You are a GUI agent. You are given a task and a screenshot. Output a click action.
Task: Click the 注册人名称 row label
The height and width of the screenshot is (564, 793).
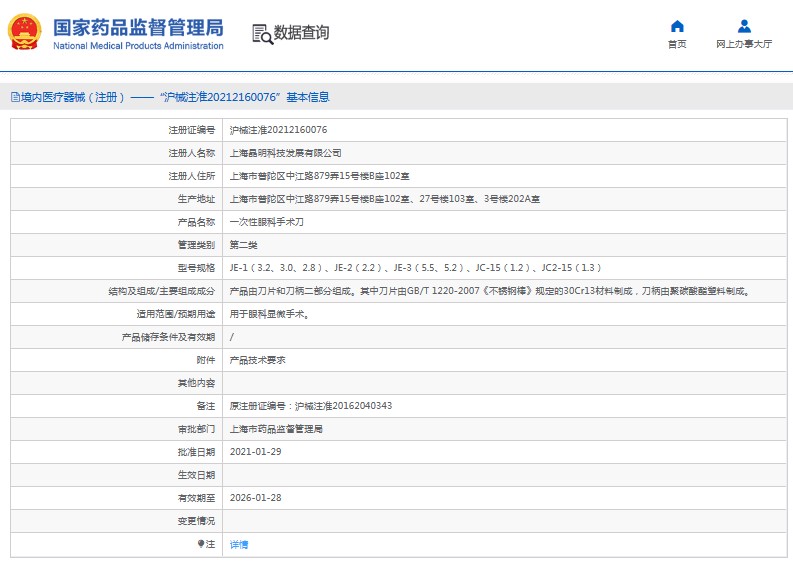(192, 153)
